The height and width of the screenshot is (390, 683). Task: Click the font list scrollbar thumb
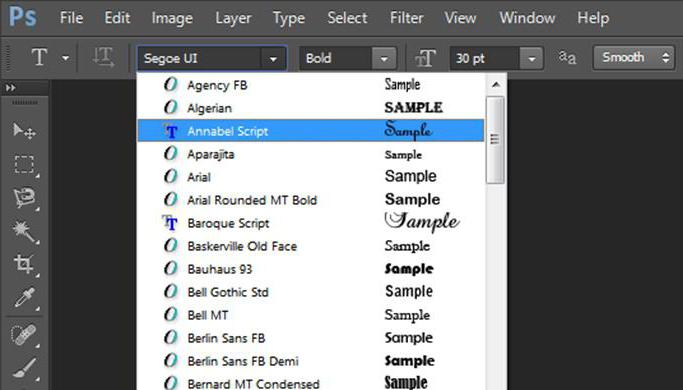tap(495, 140)
